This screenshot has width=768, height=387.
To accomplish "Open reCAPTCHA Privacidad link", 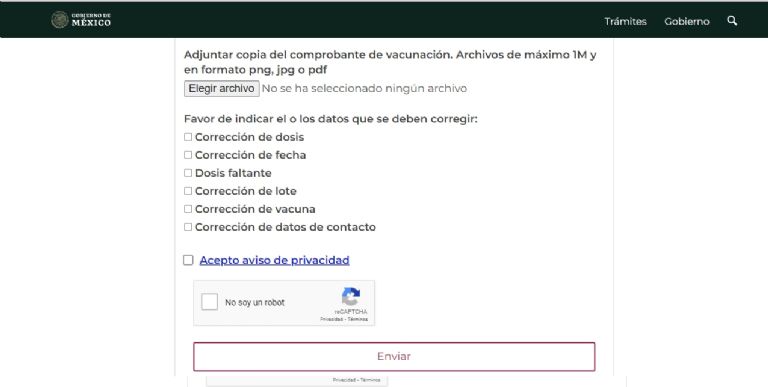I will 331,319.
